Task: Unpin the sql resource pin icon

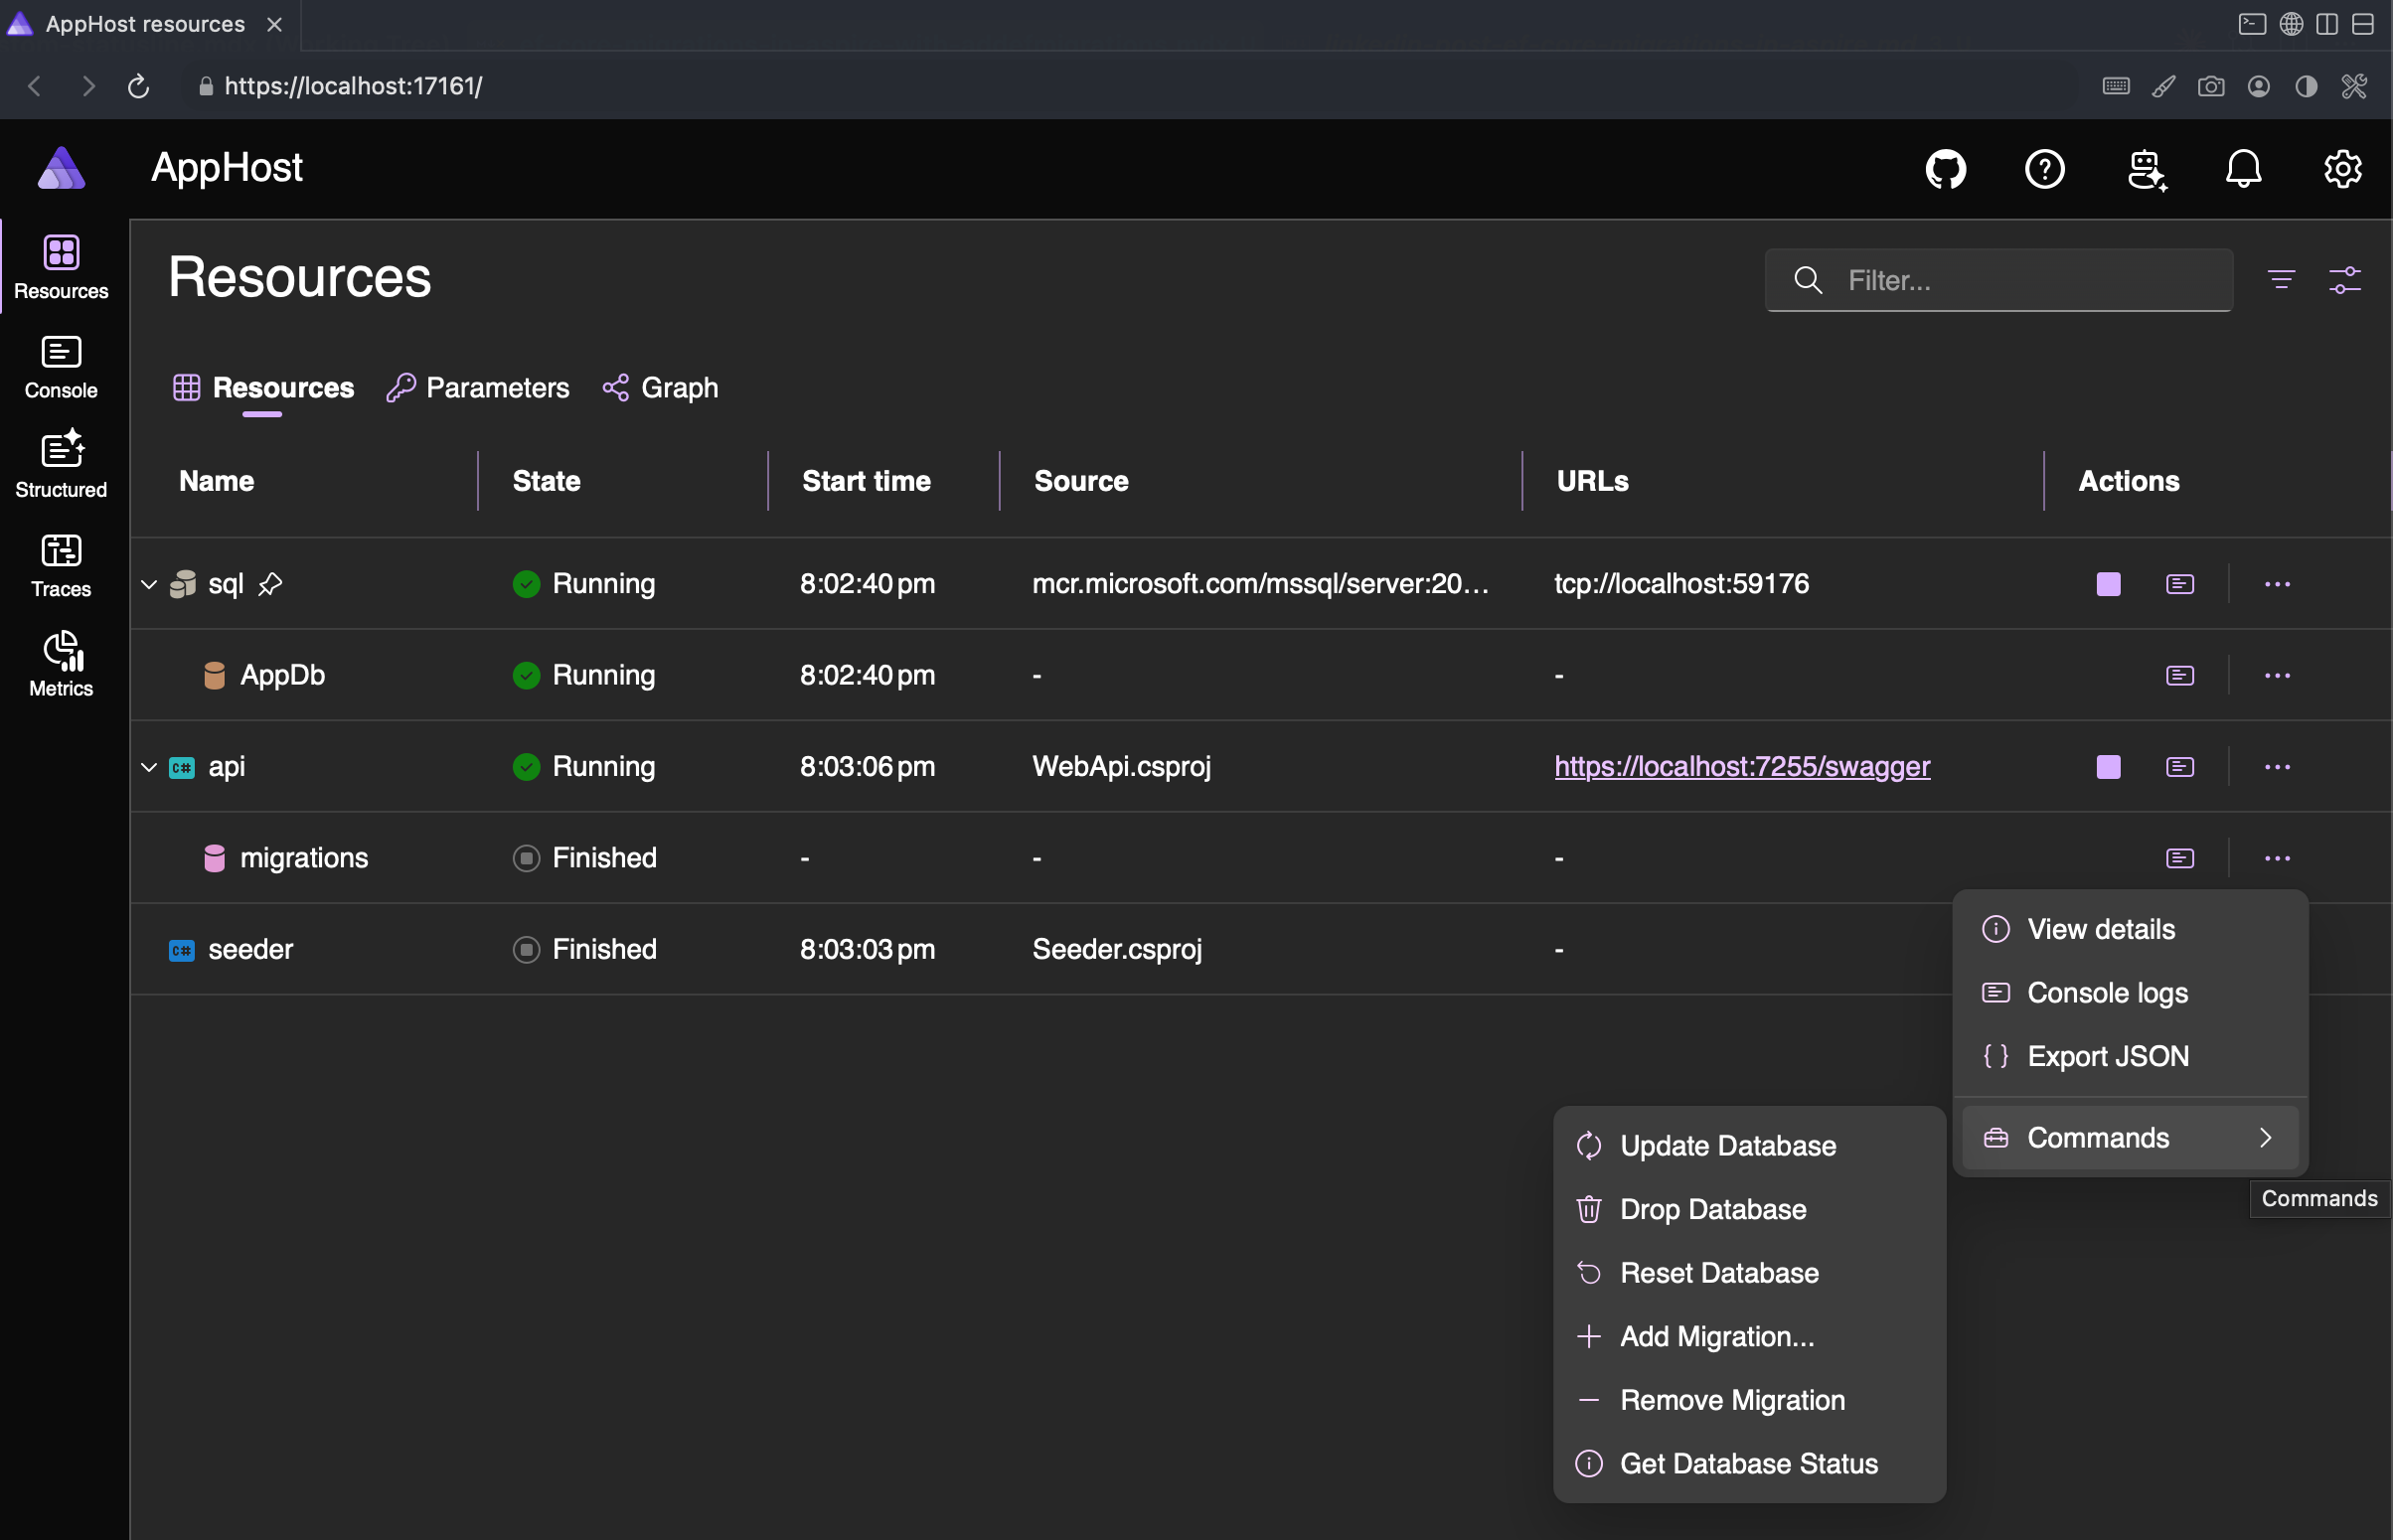Action: [x=270, y=584]
